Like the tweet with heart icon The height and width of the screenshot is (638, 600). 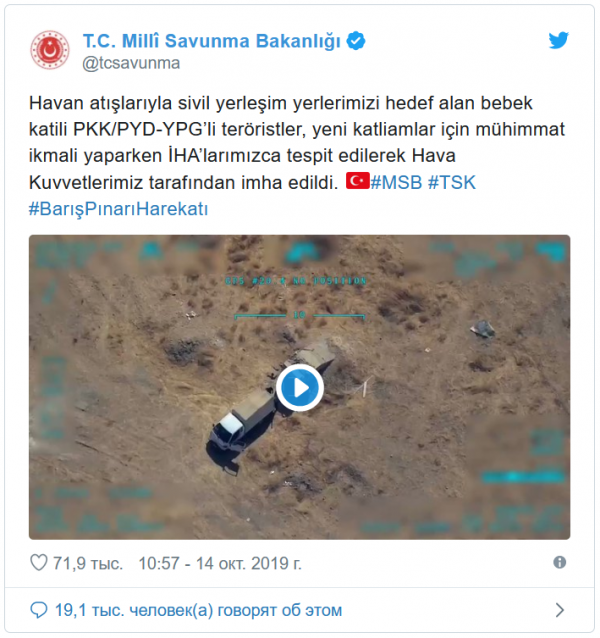click(39, 563)
